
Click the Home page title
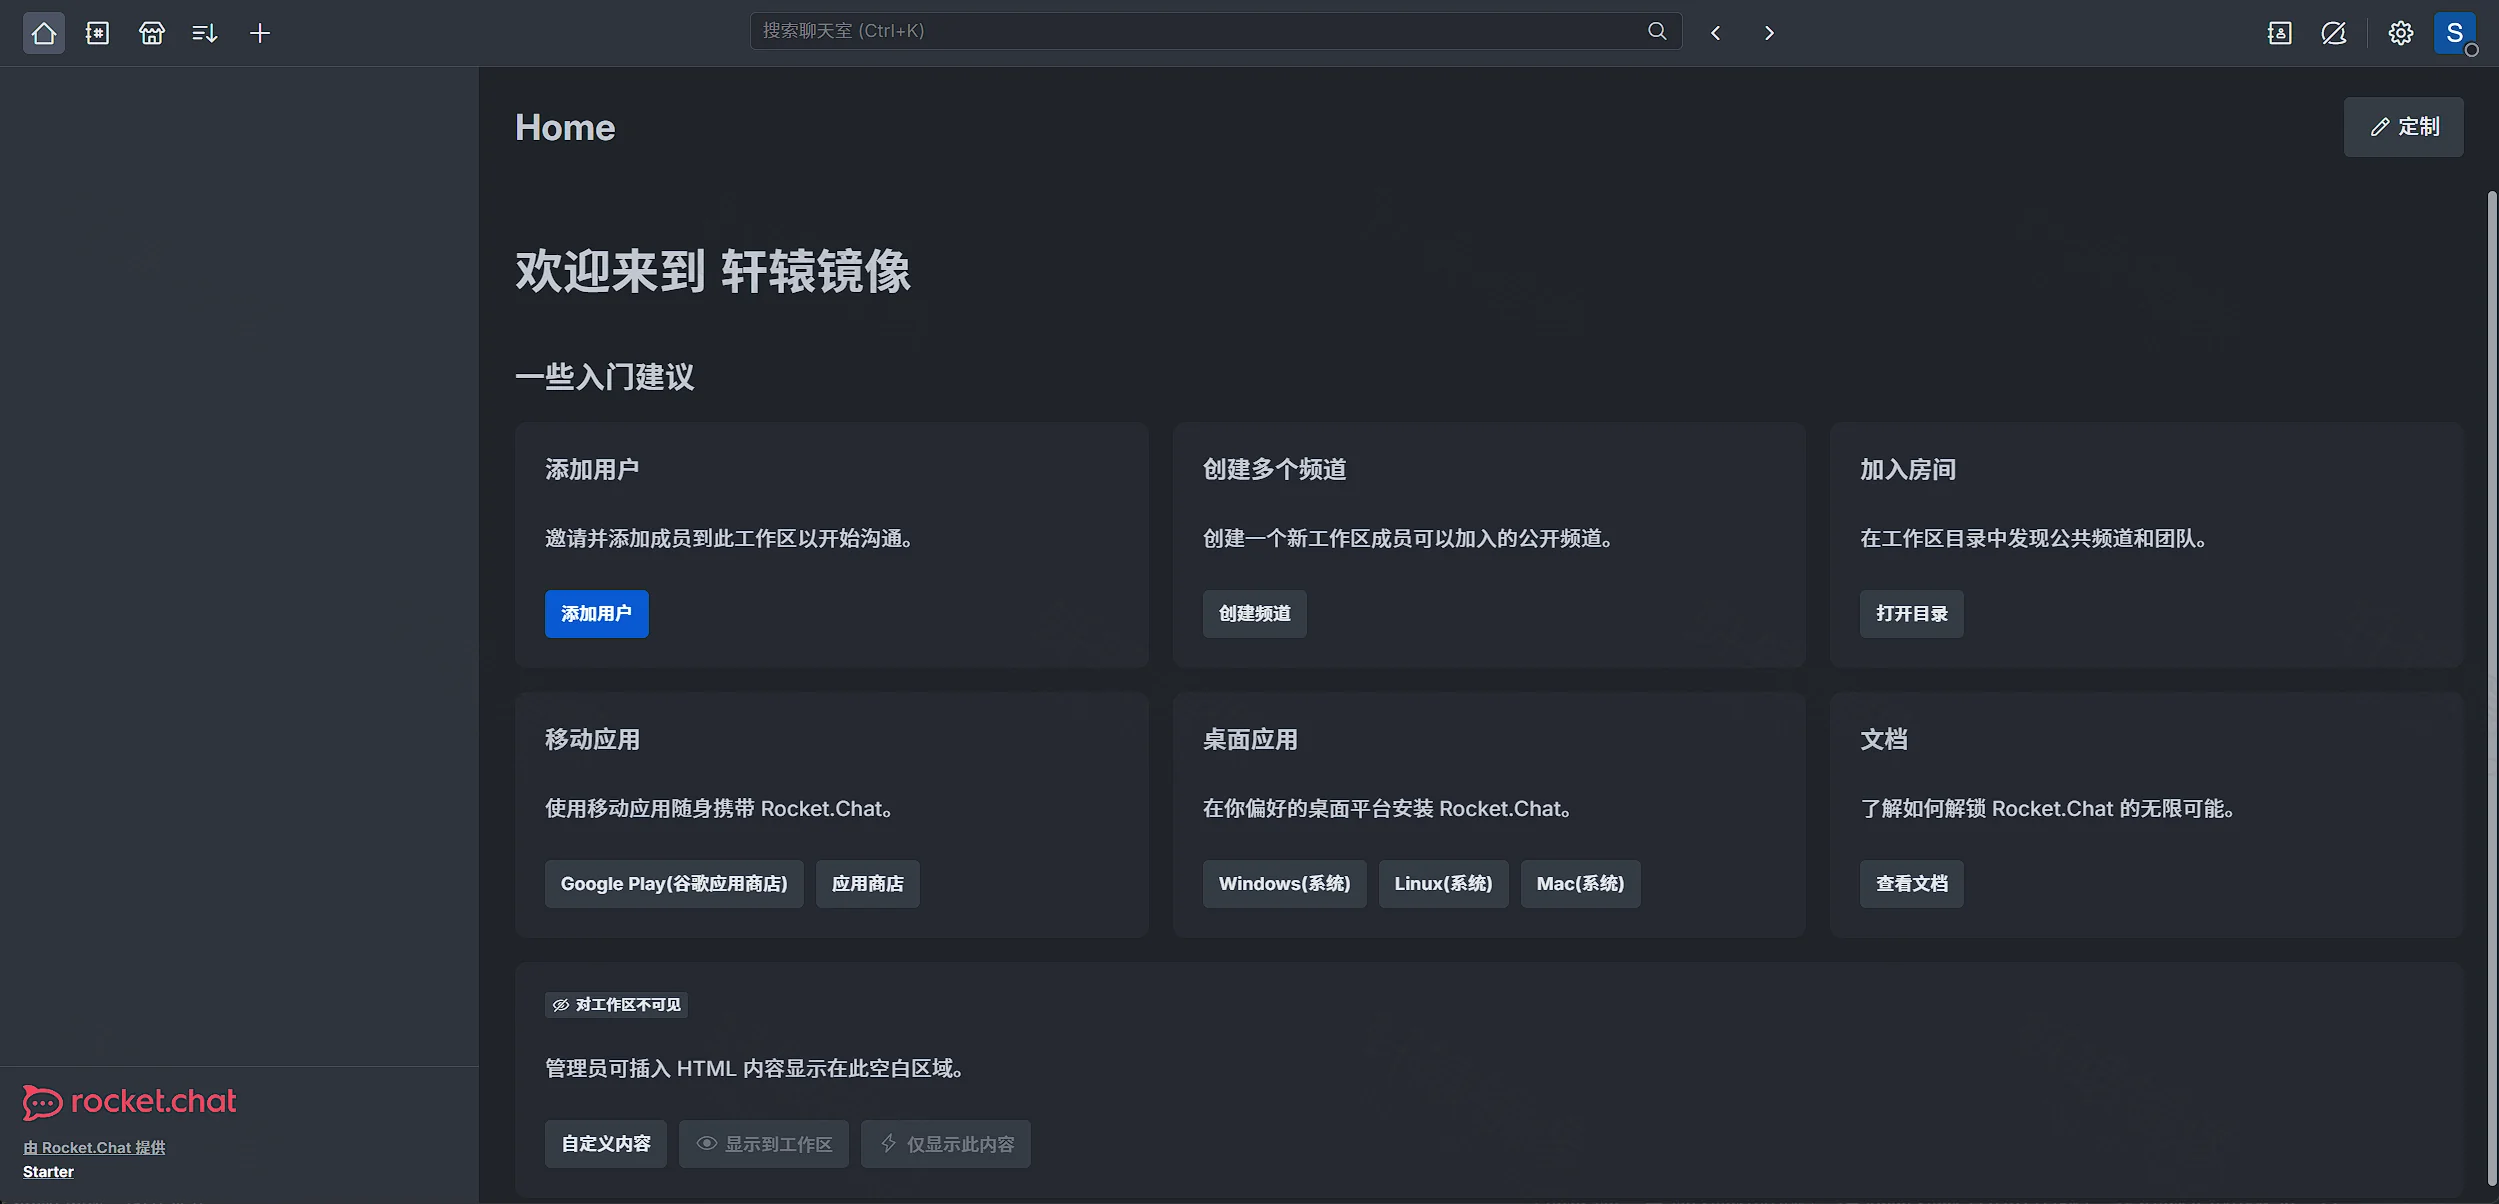click(x=565, y=128)
